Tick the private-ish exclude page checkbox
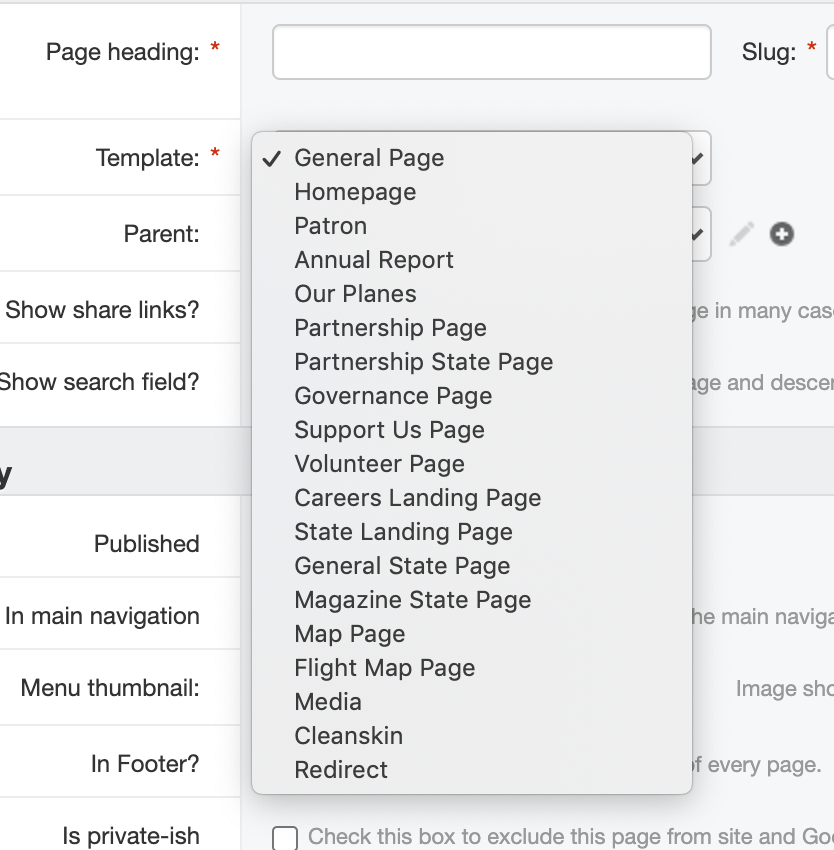The image size is (834, 850). [x=285, y=837]
